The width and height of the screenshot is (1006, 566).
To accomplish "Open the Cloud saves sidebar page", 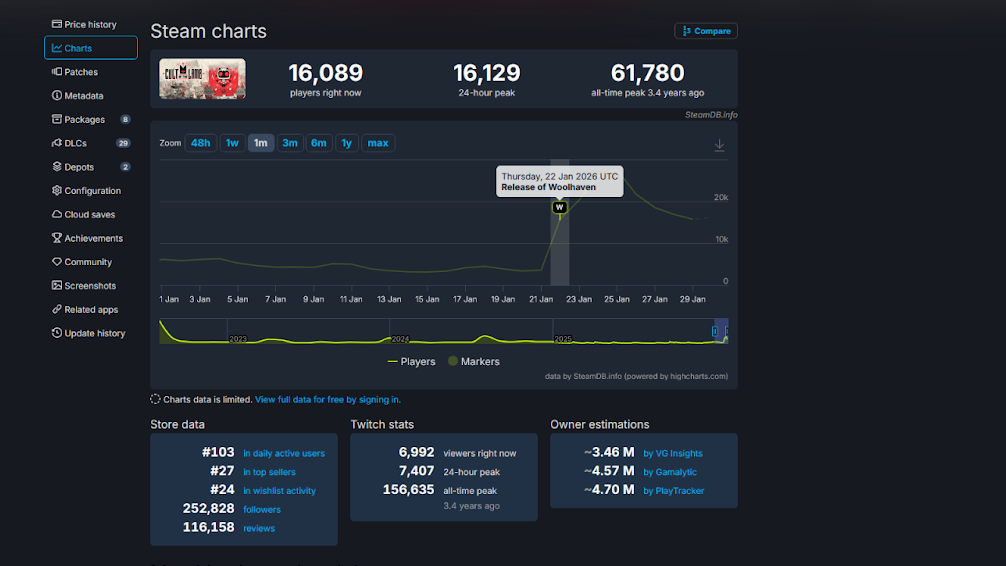I will point(89,215).
